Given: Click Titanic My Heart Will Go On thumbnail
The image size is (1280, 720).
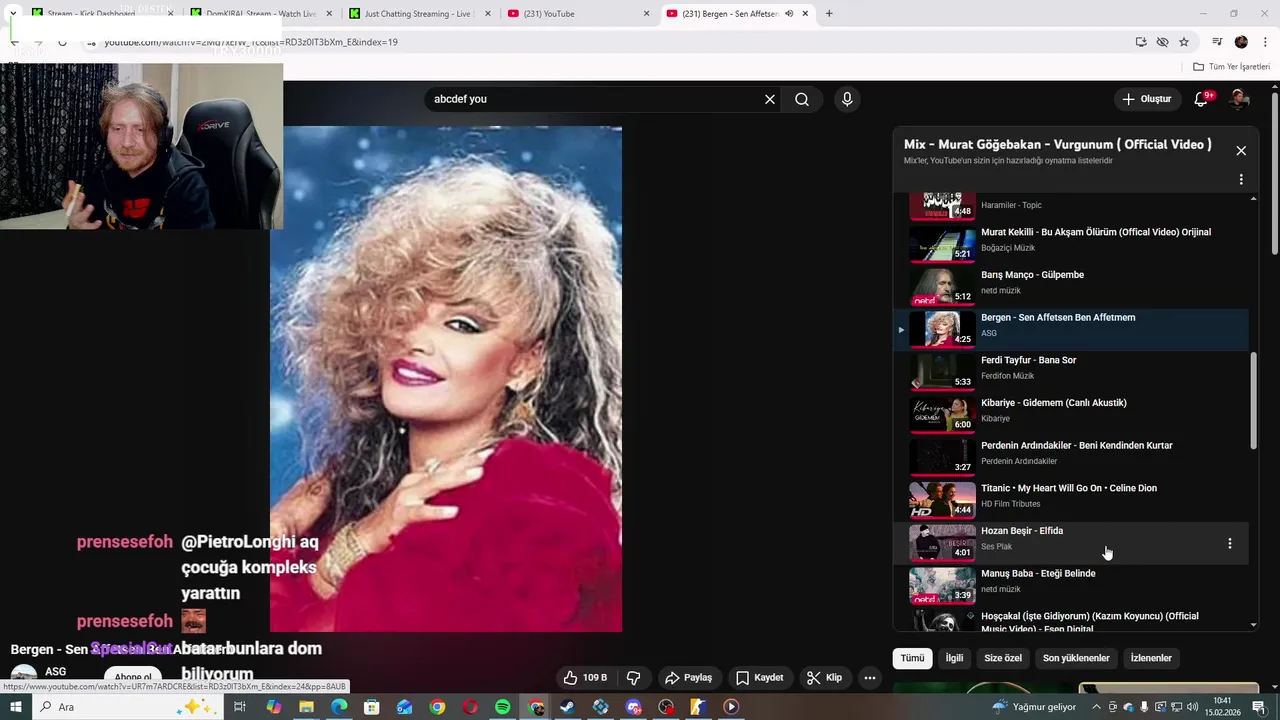Looking at the screenshot, I should [942, 499].
